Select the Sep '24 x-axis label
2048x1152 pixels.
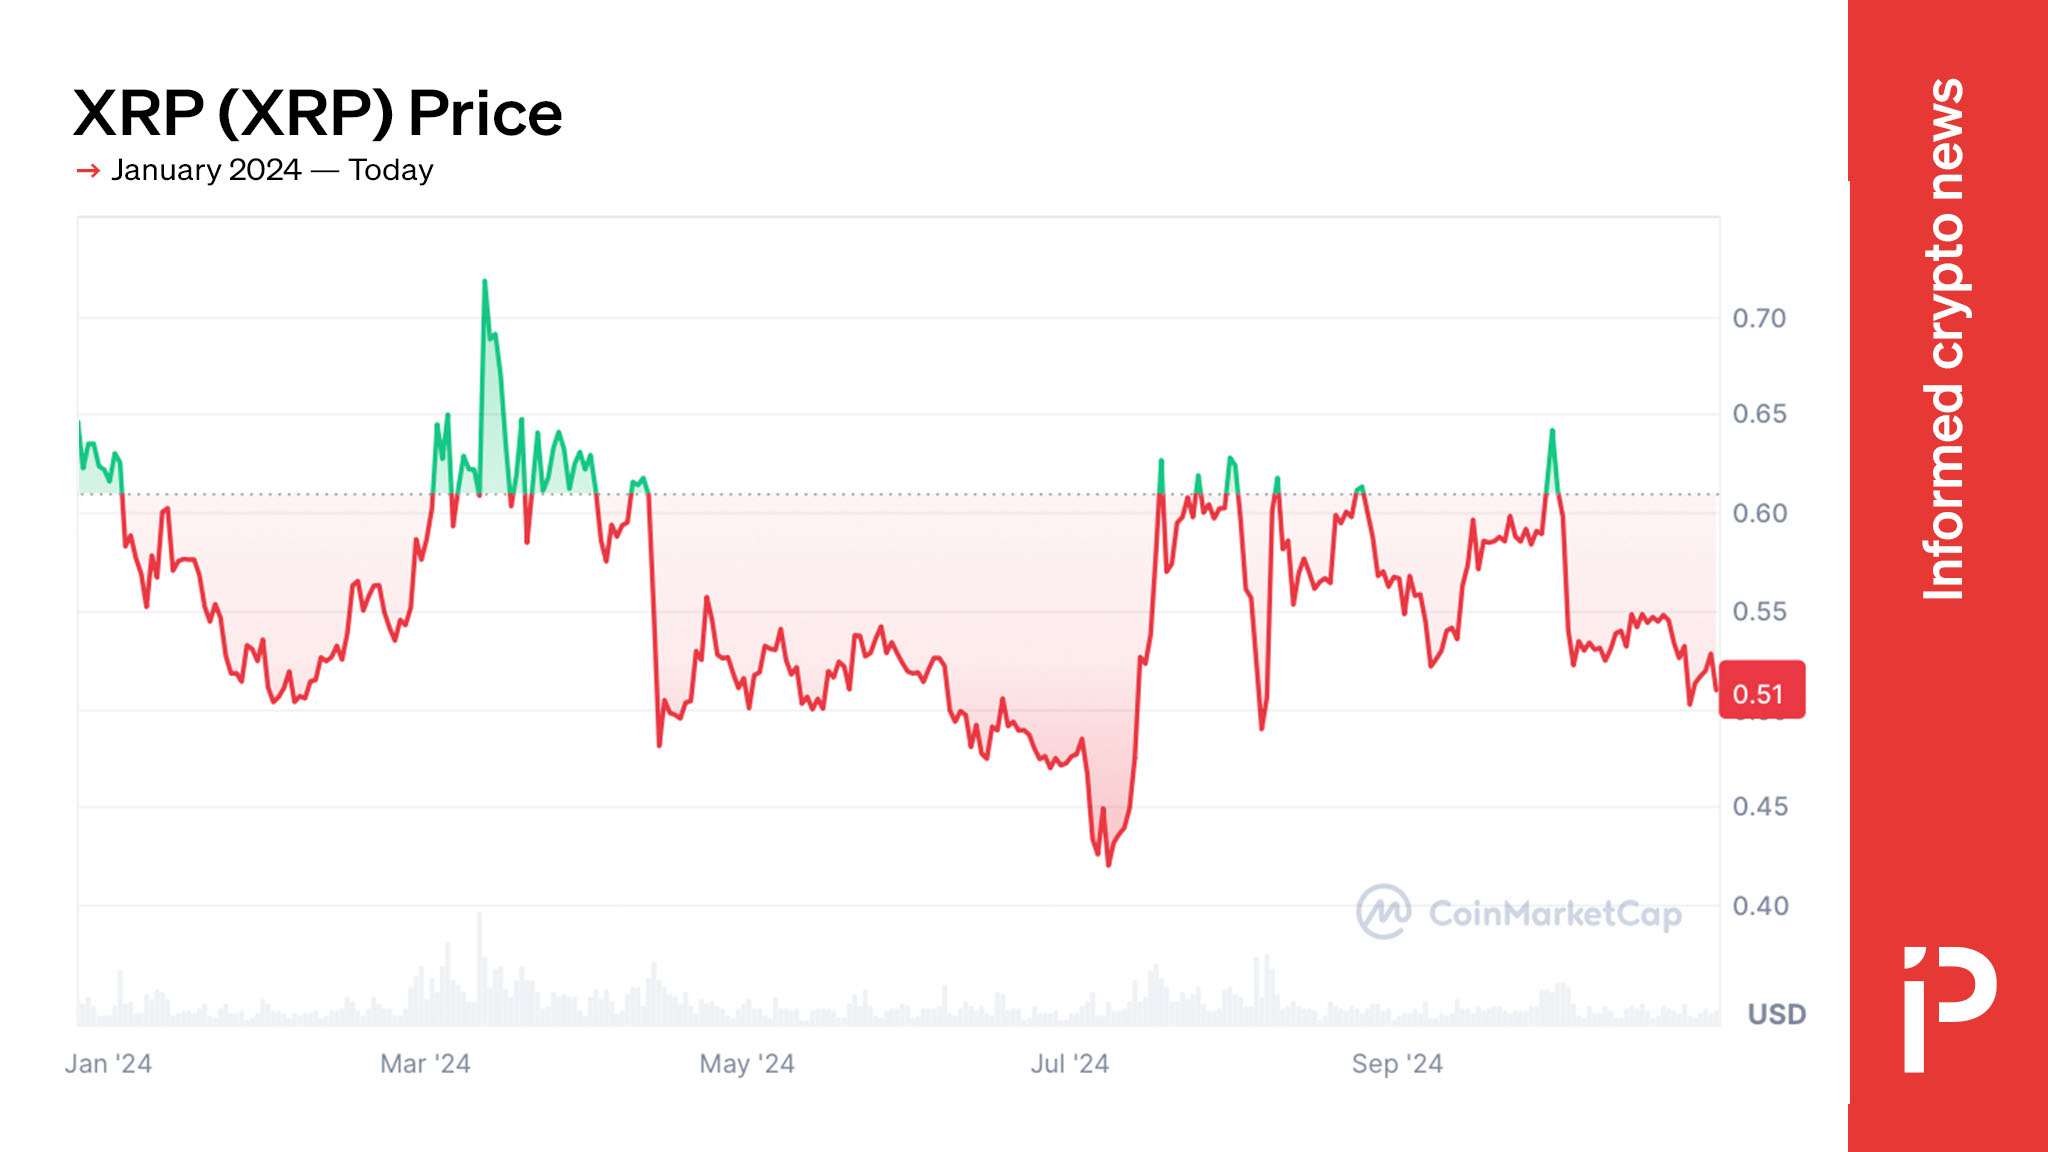click(x=1396, y=1063)
